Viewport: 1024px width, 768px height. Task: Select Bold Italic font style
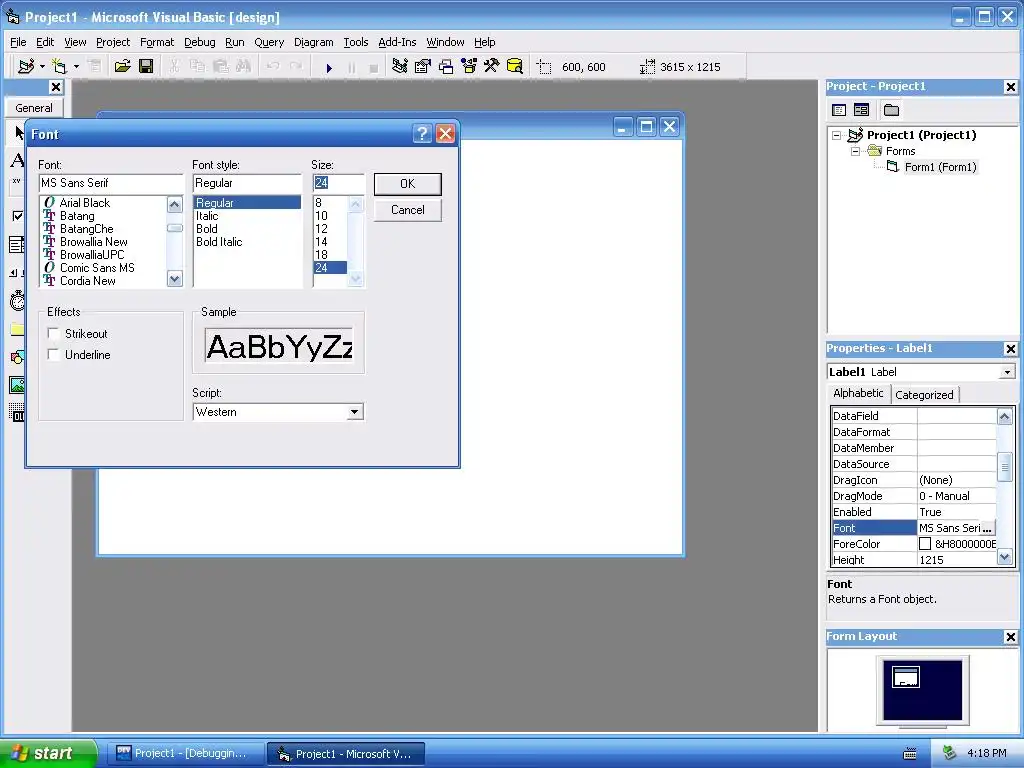coord(219,242)
